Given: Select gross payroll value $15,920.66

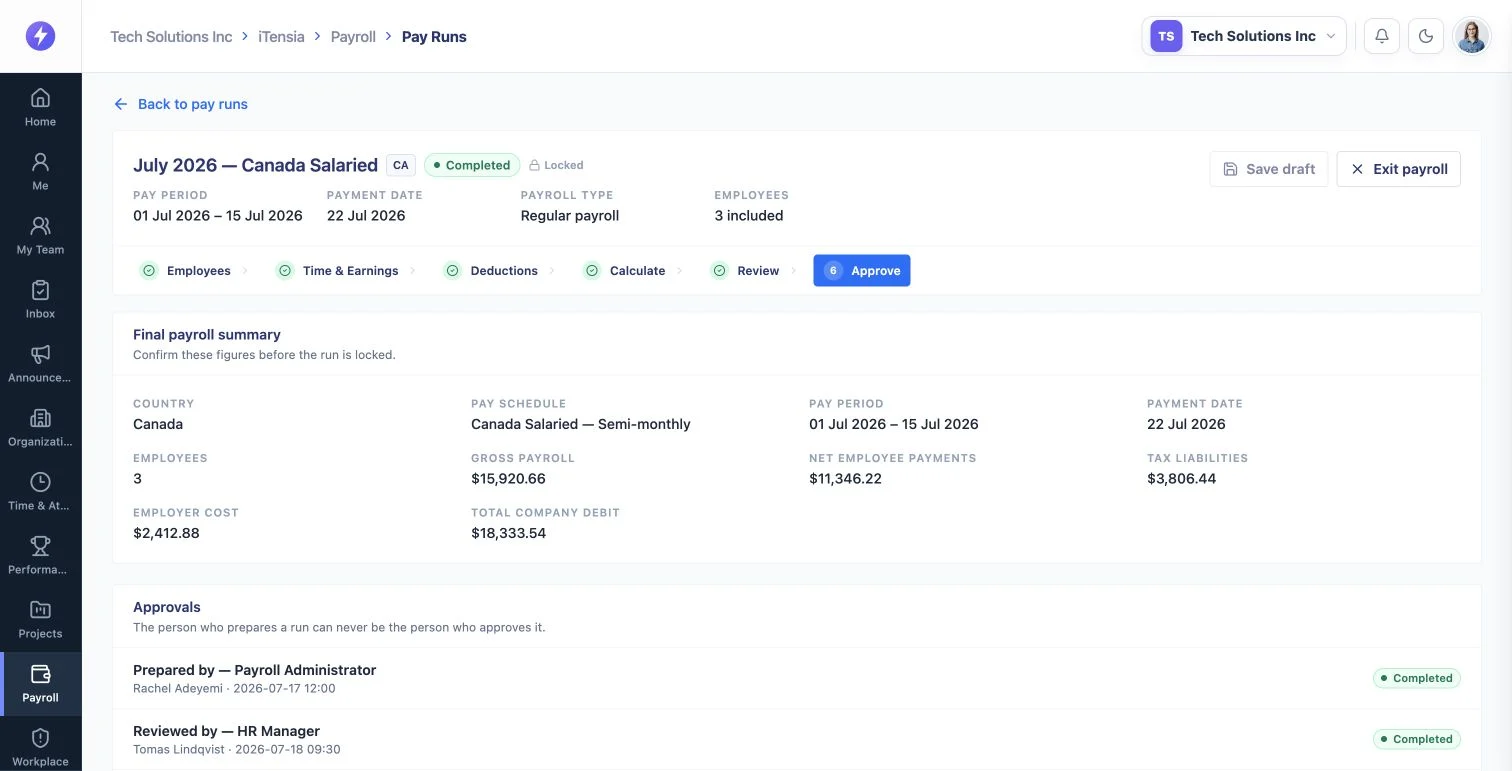Looking at the screenshot, I should tap(508, 479).
